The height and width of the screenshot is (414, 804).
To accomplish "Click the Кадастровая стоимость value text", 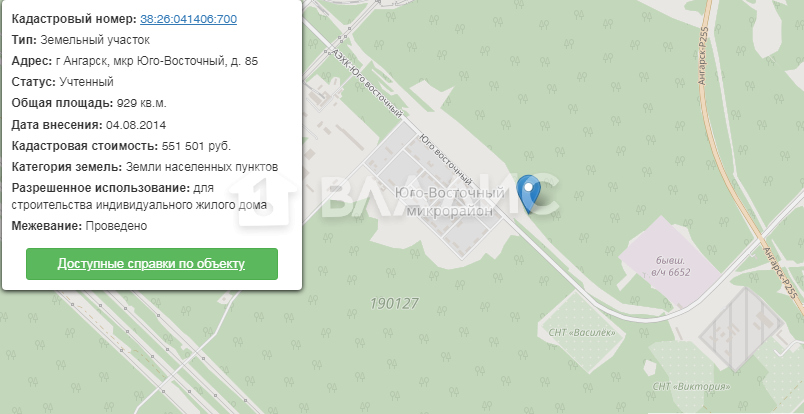I will 196,146.
